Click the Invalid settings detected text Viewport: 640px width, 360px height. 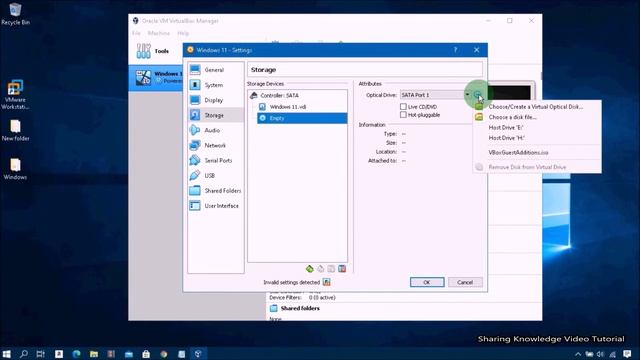pos(291,282)
